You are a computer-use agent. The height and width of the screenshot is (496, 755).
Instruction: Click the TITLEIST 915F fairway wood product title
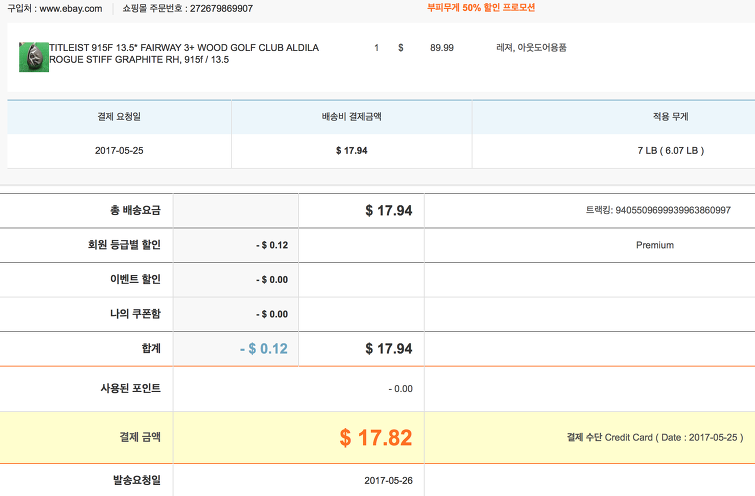click(184, 53)
